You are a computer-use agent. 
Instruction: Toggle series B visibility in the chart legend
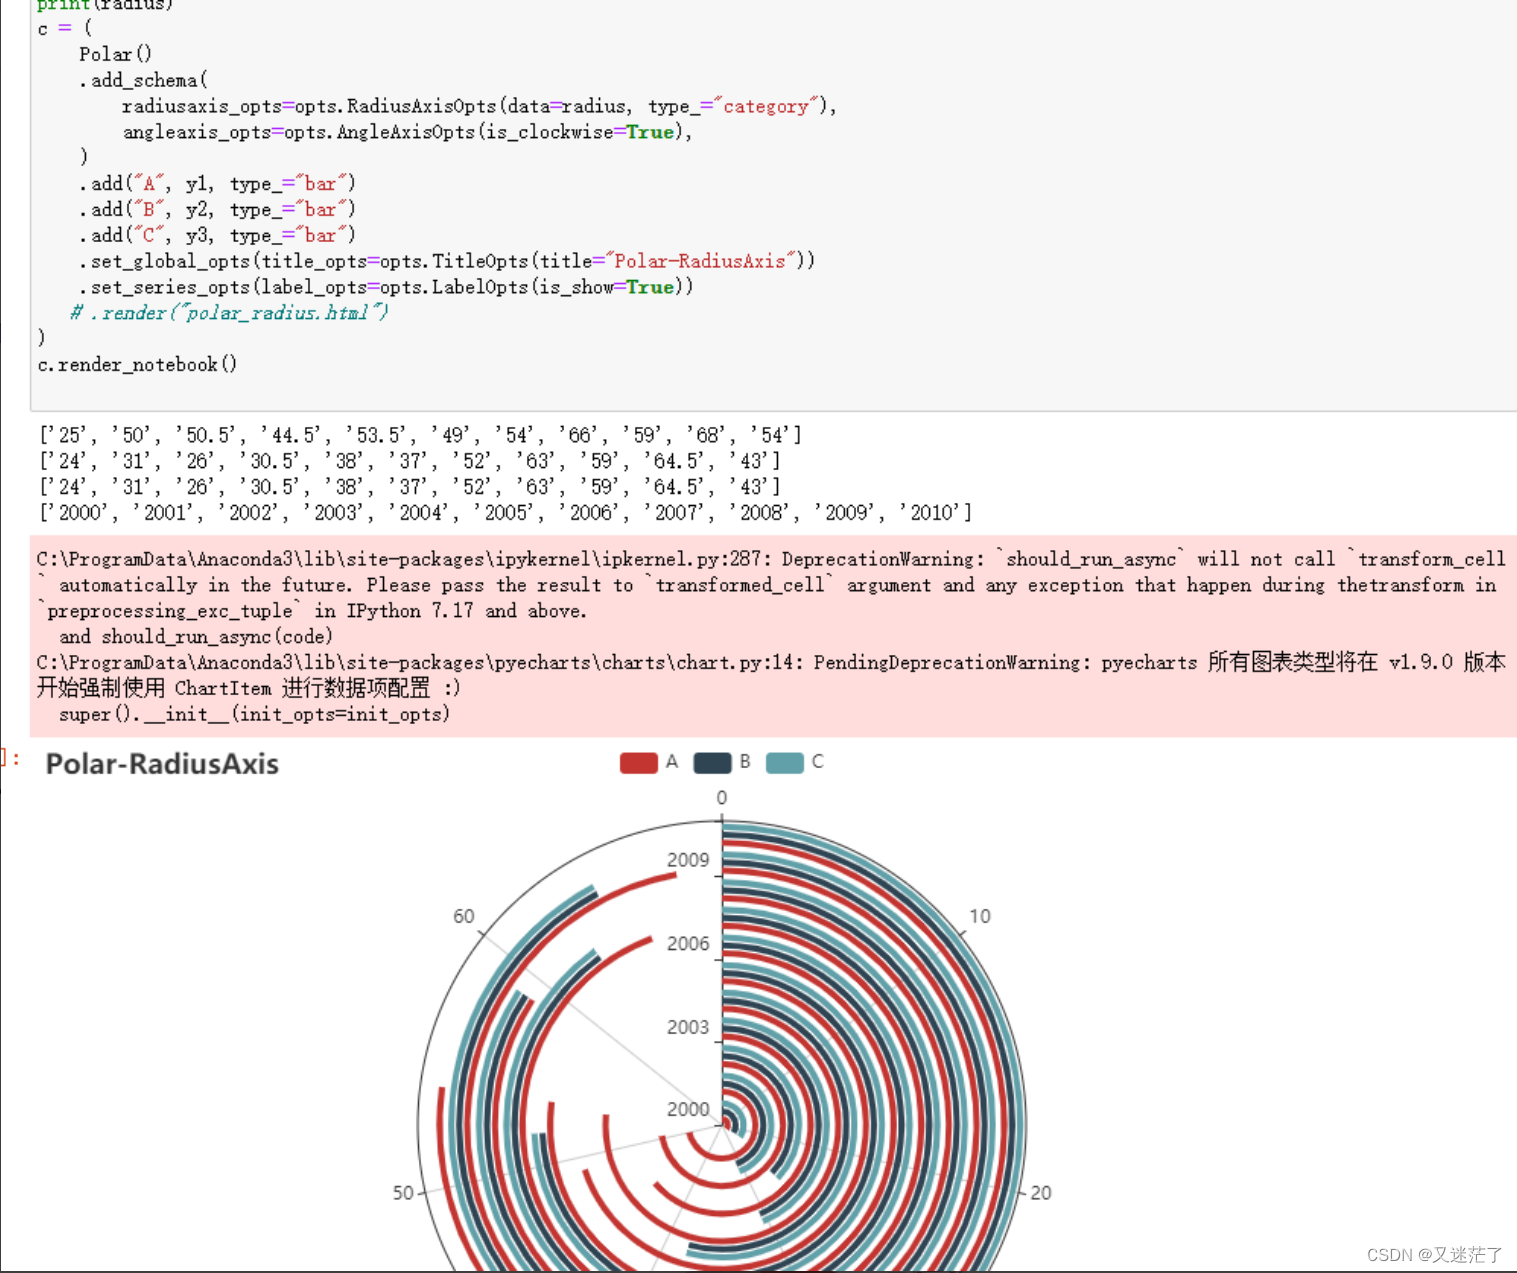pos(744,762)
